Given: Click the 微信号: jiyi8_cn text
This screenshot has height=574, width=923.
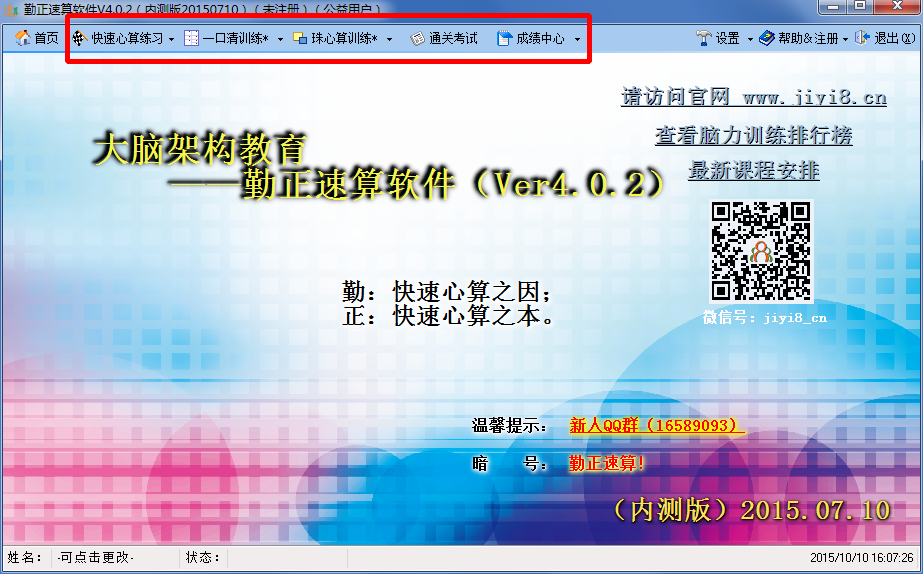Looking at the screenshot, I should click(x=765, y=318).
